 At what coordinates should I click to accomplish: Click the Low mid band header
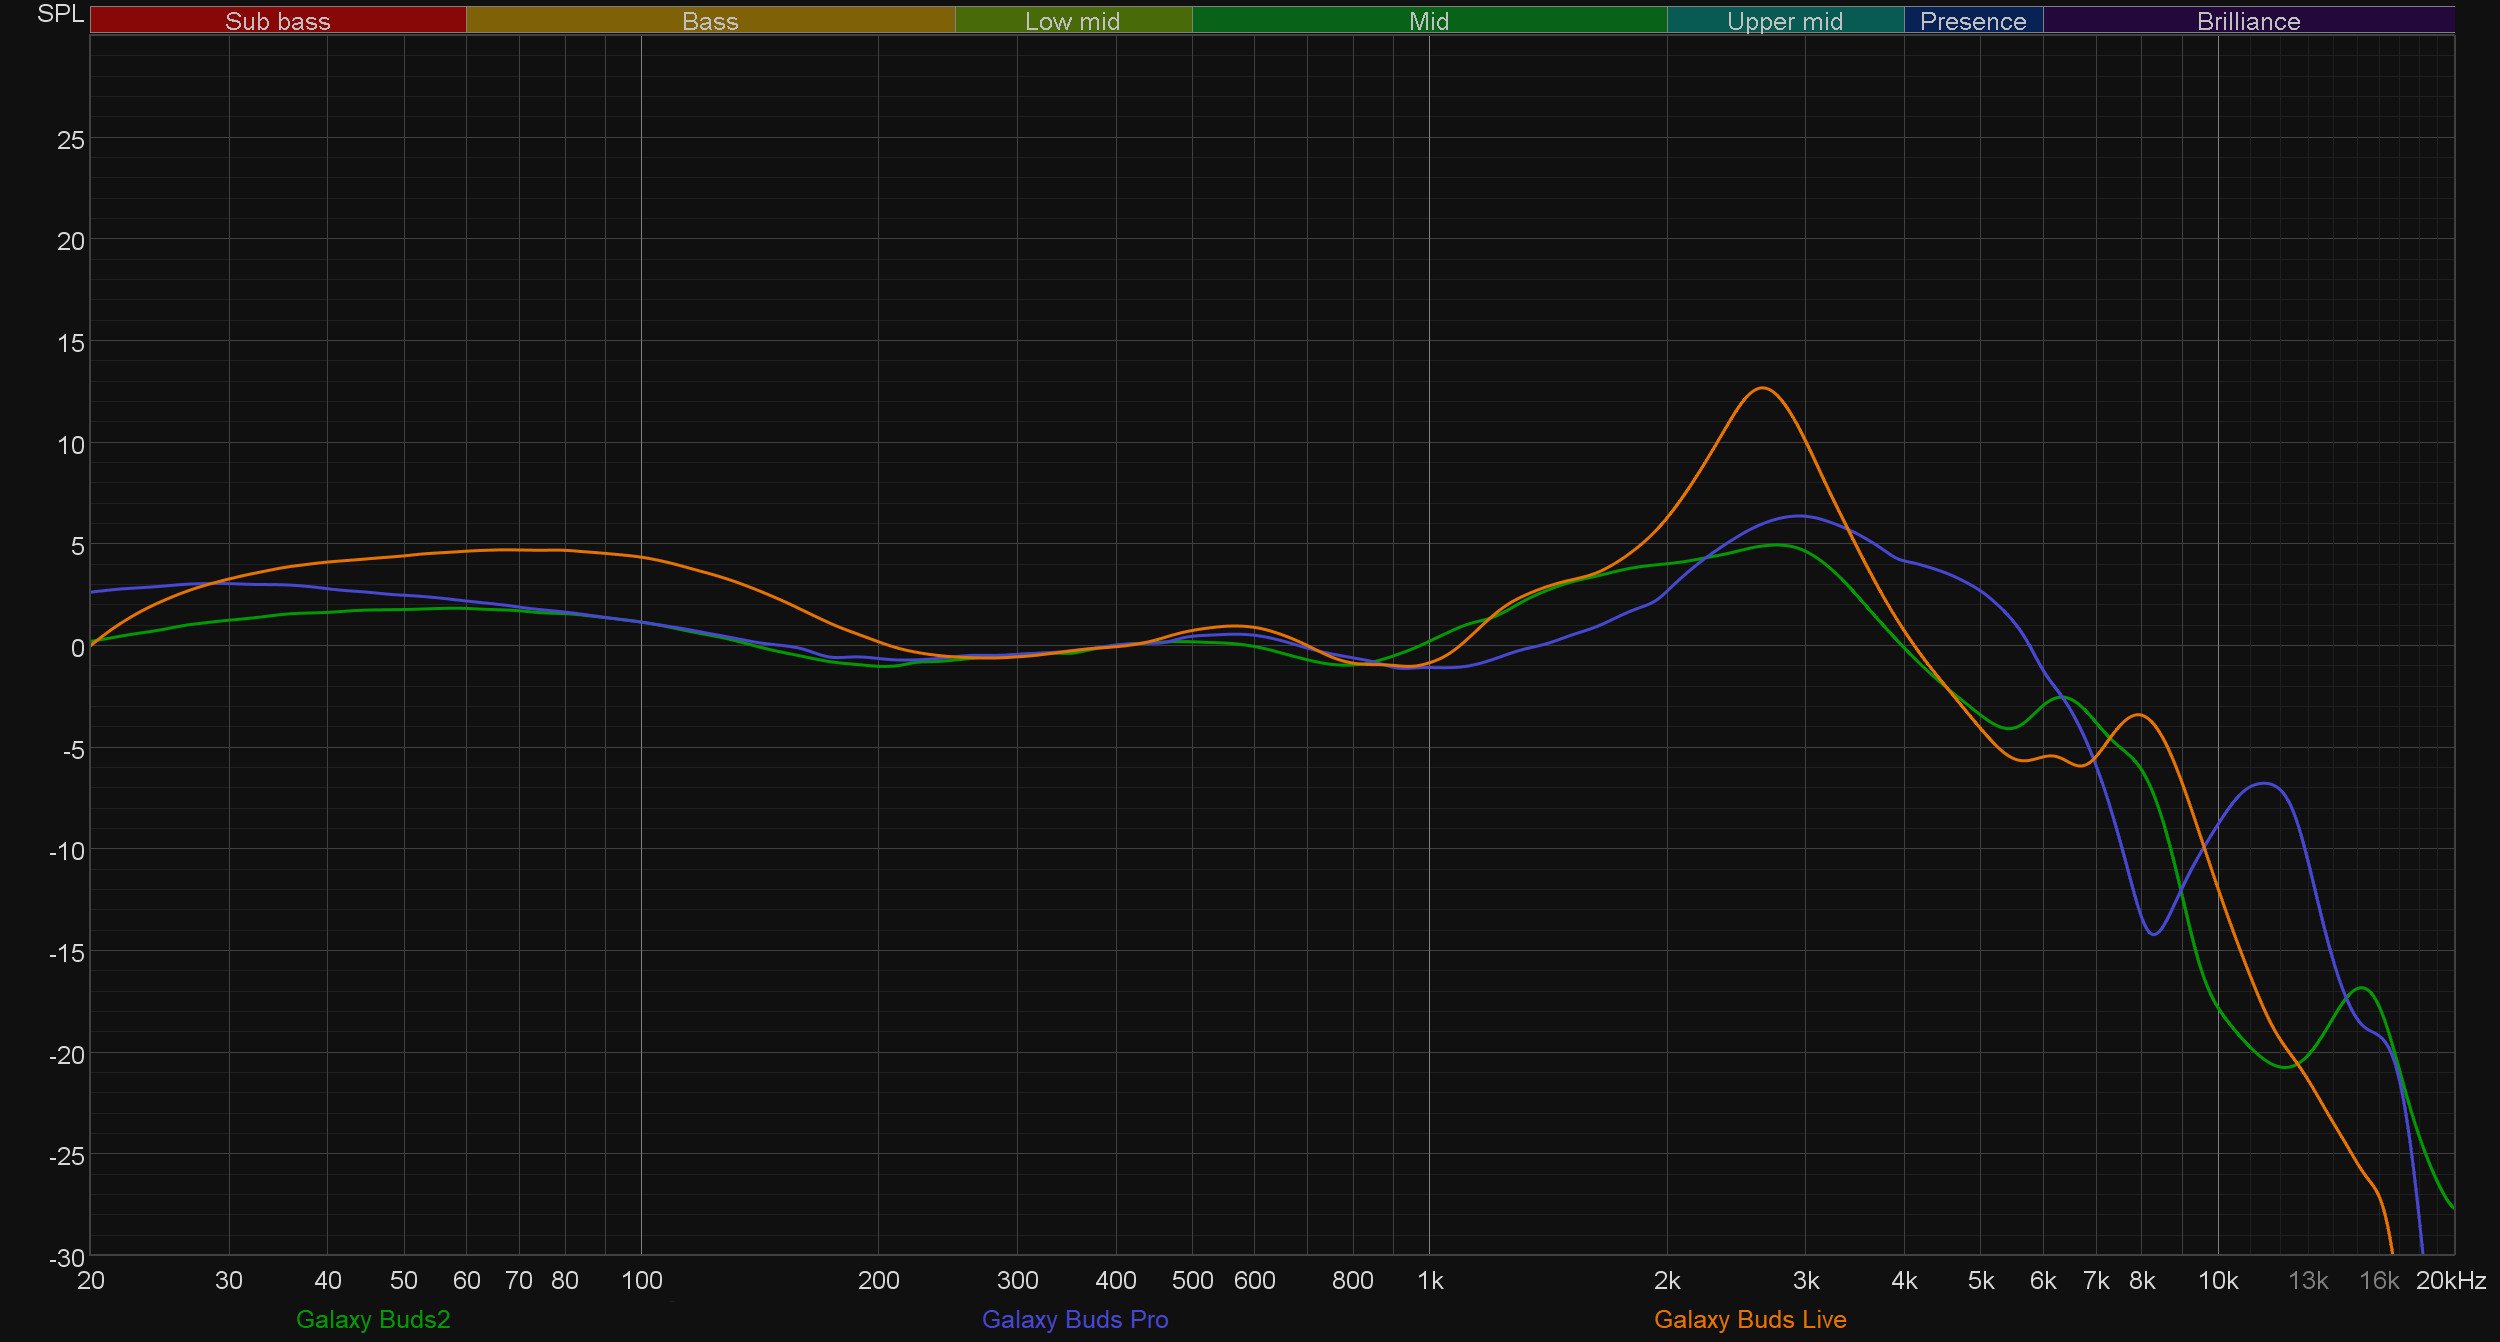1072,20
